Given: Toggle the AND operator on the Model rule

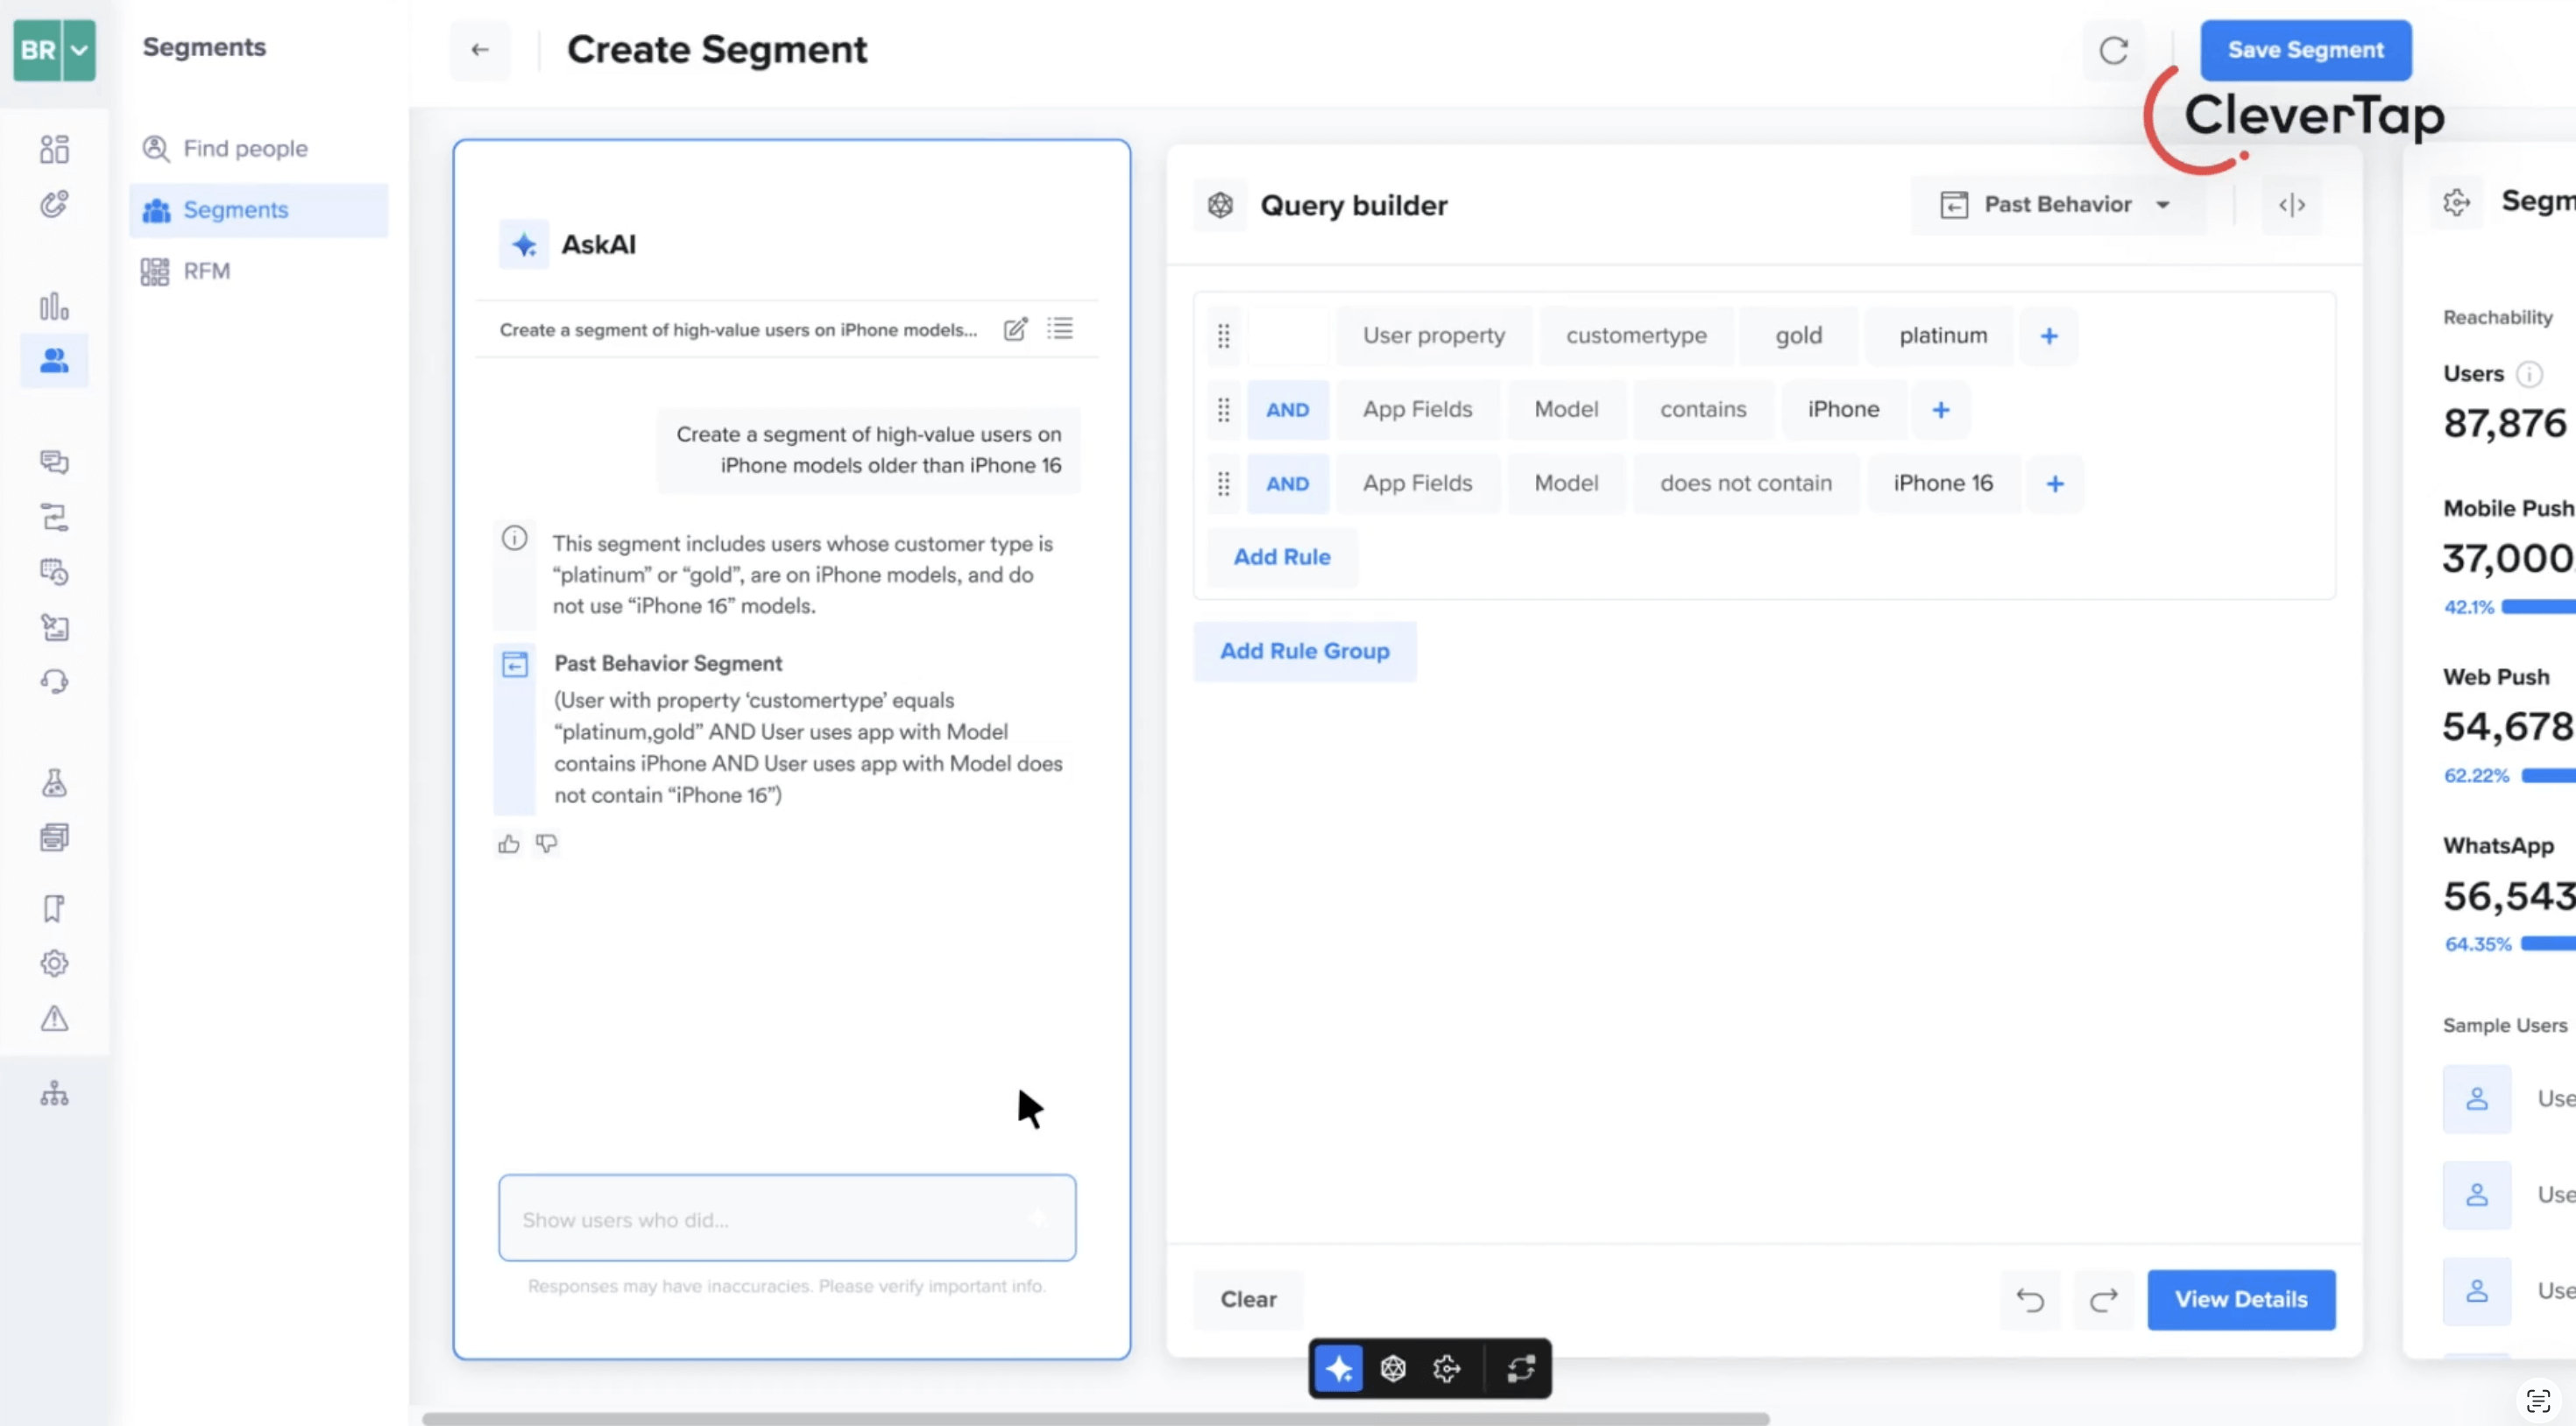Looking at the screenshot, I should click(1288, 409).
